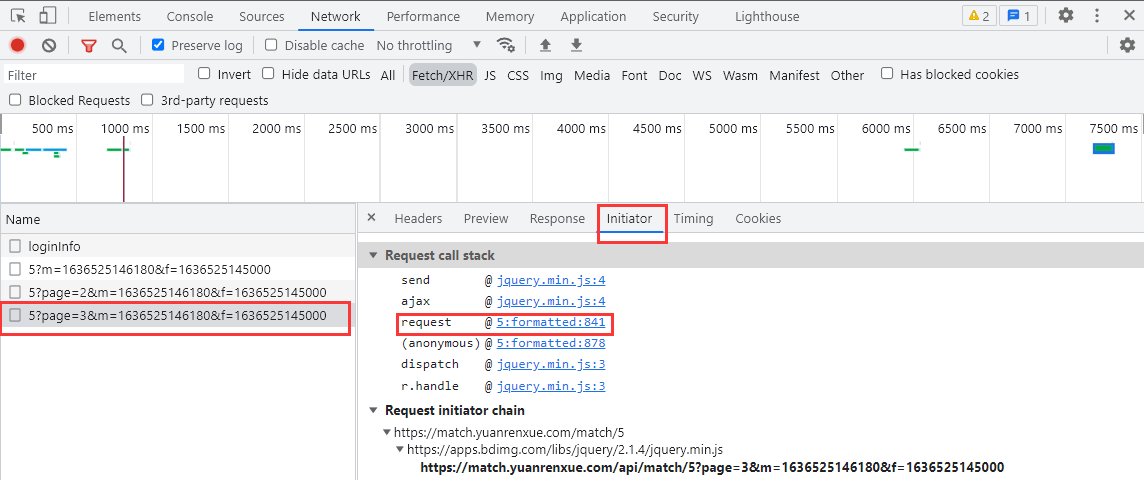
Task: Click the inspect element cursor icon
Action: tap(18, 16)
